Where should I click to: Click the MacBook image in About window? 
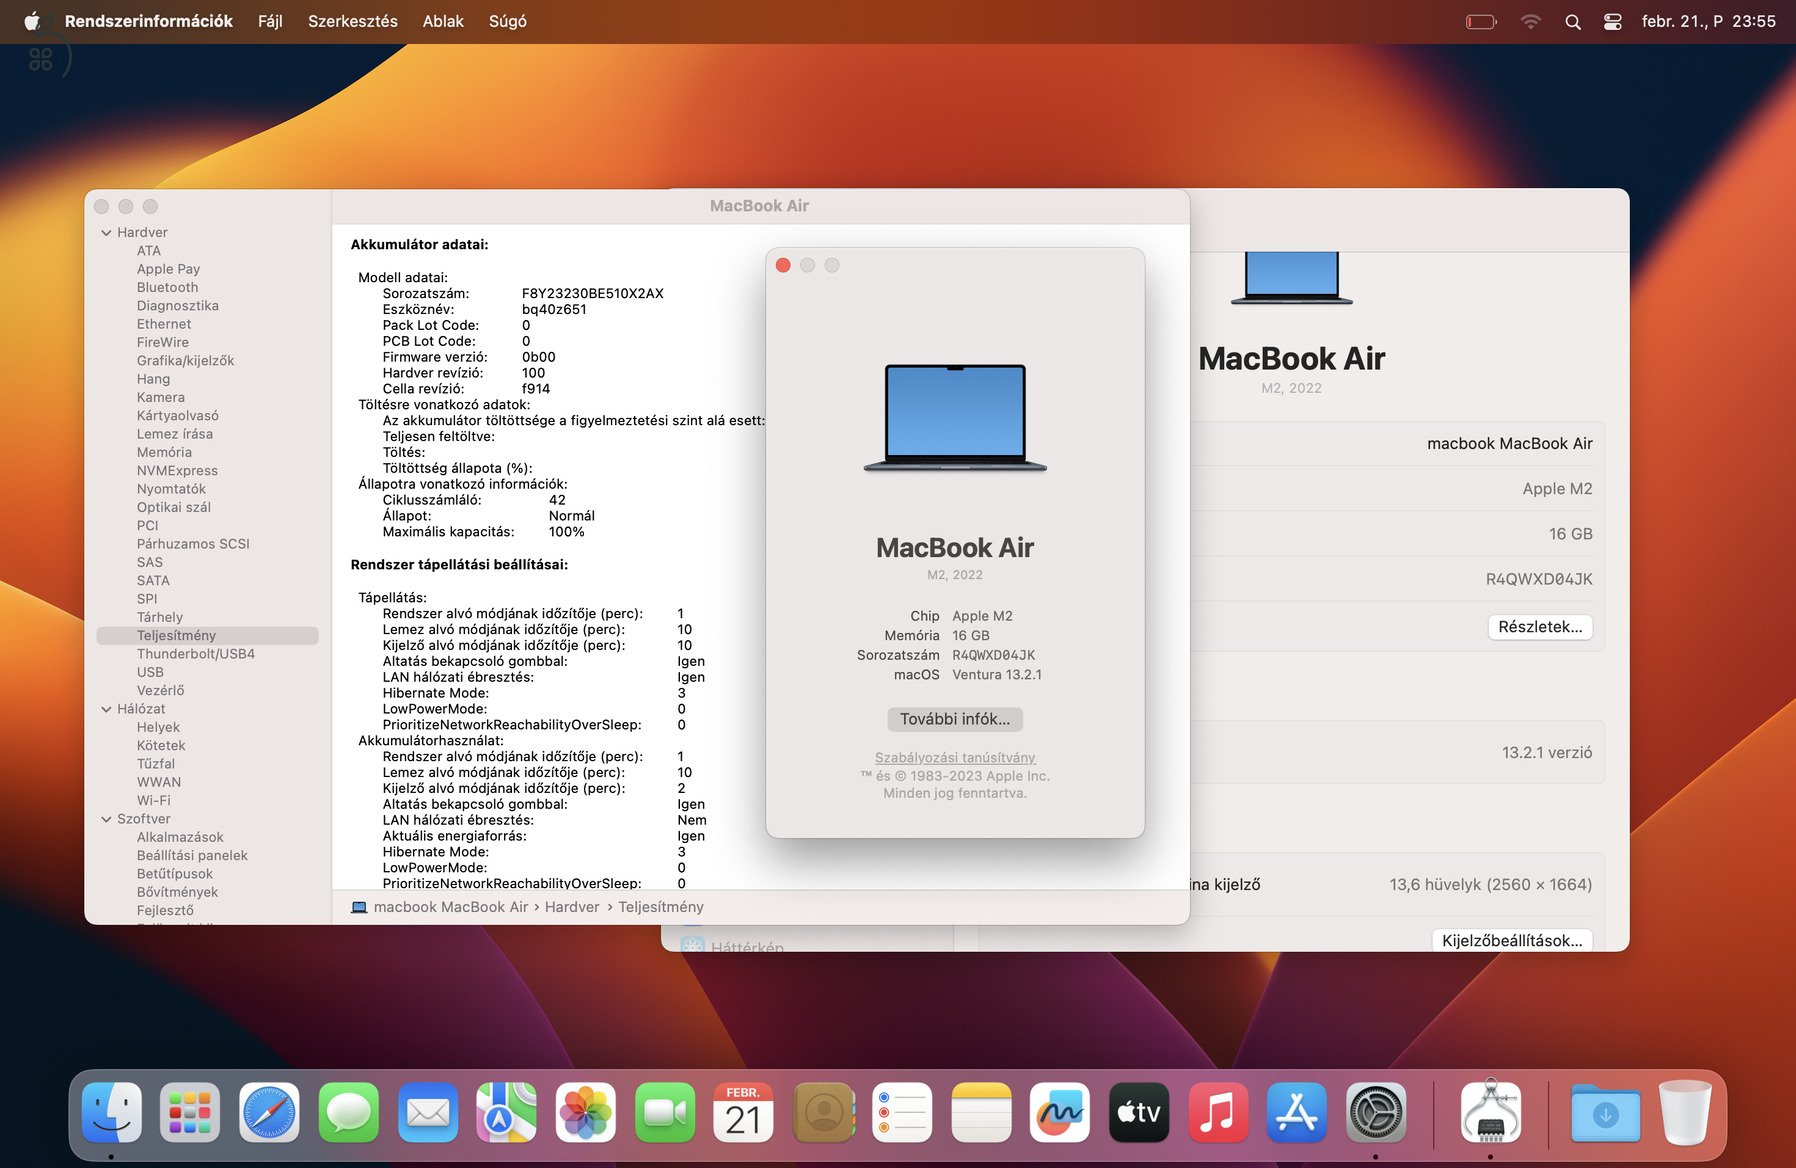point(955,417)
